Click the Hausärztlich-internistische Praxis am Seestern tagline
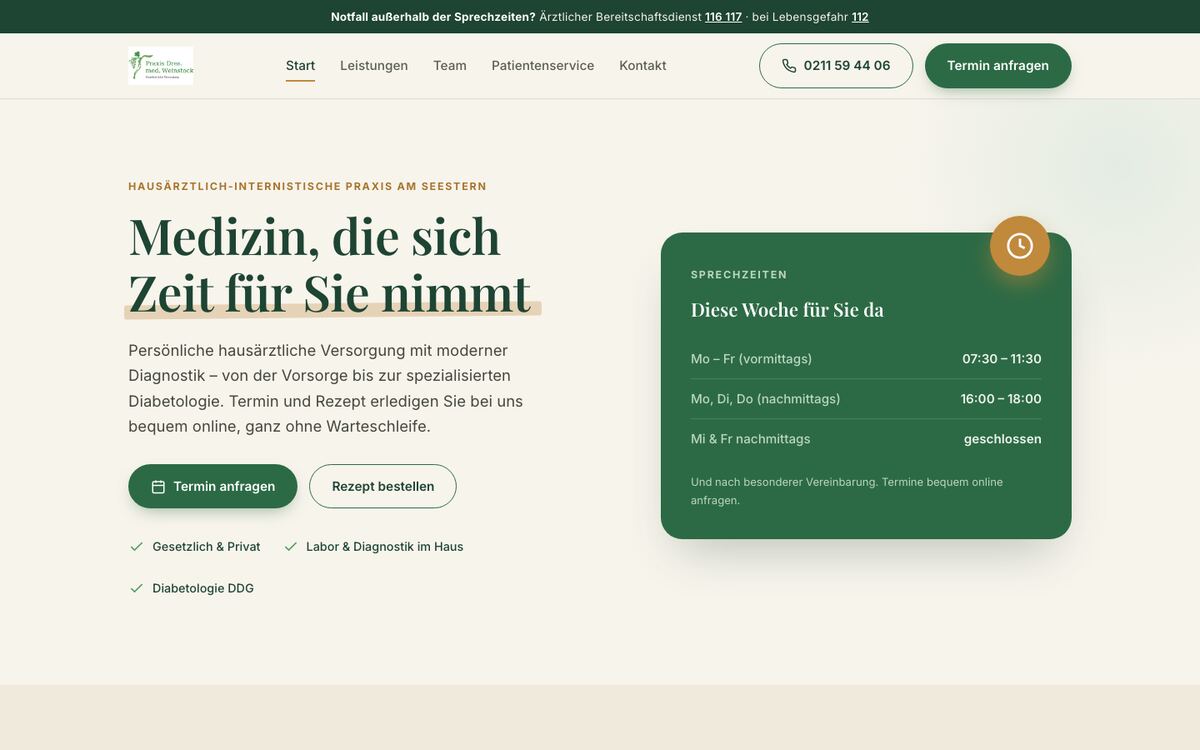Image resolution: width=1200 pixels, height=750 pixels. [x=308, y=186]
